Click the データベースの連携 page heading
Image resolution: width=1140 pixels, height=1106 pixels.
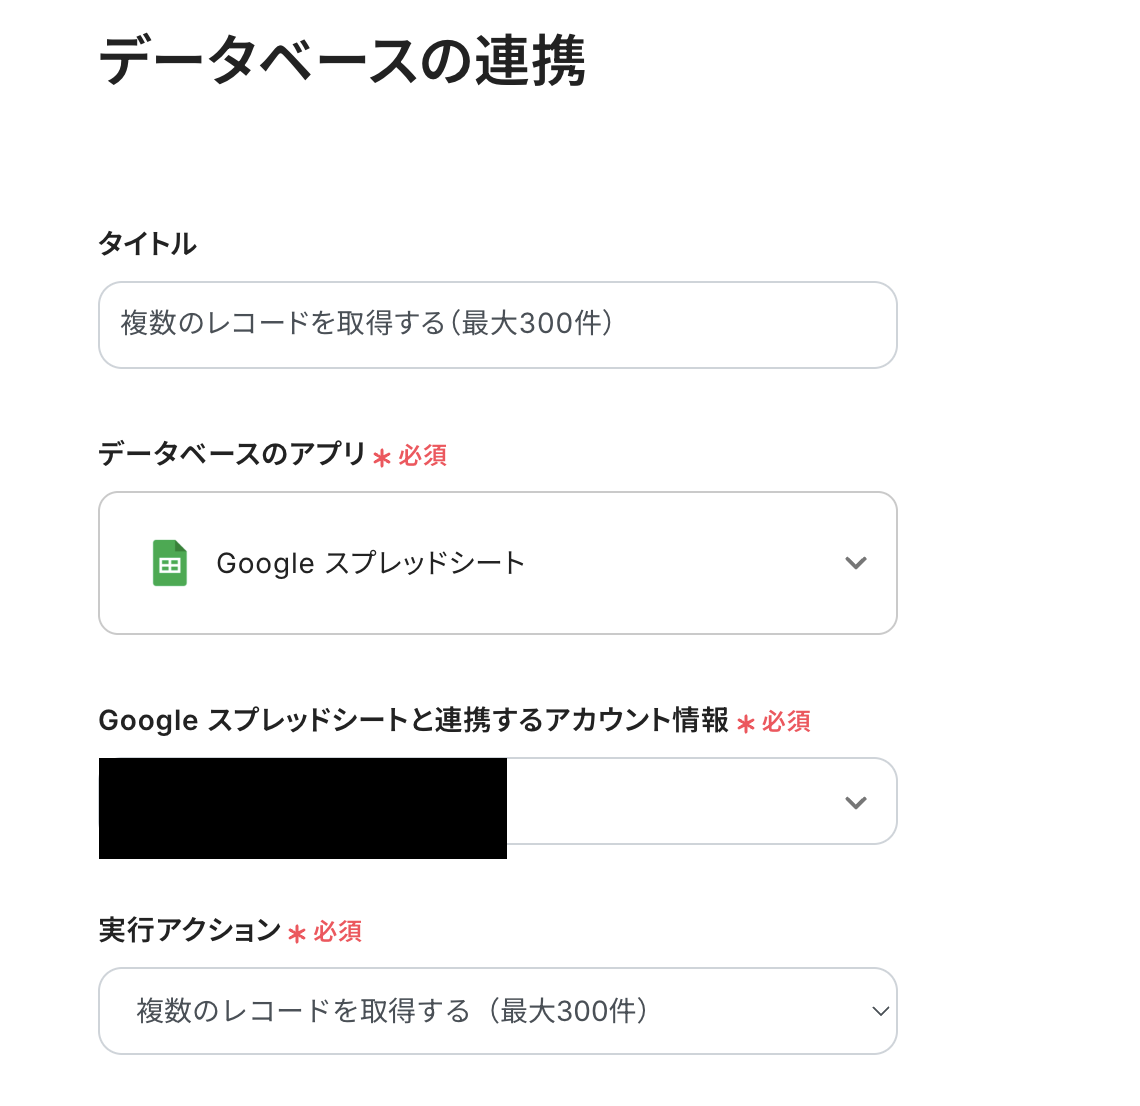[342, 60]
